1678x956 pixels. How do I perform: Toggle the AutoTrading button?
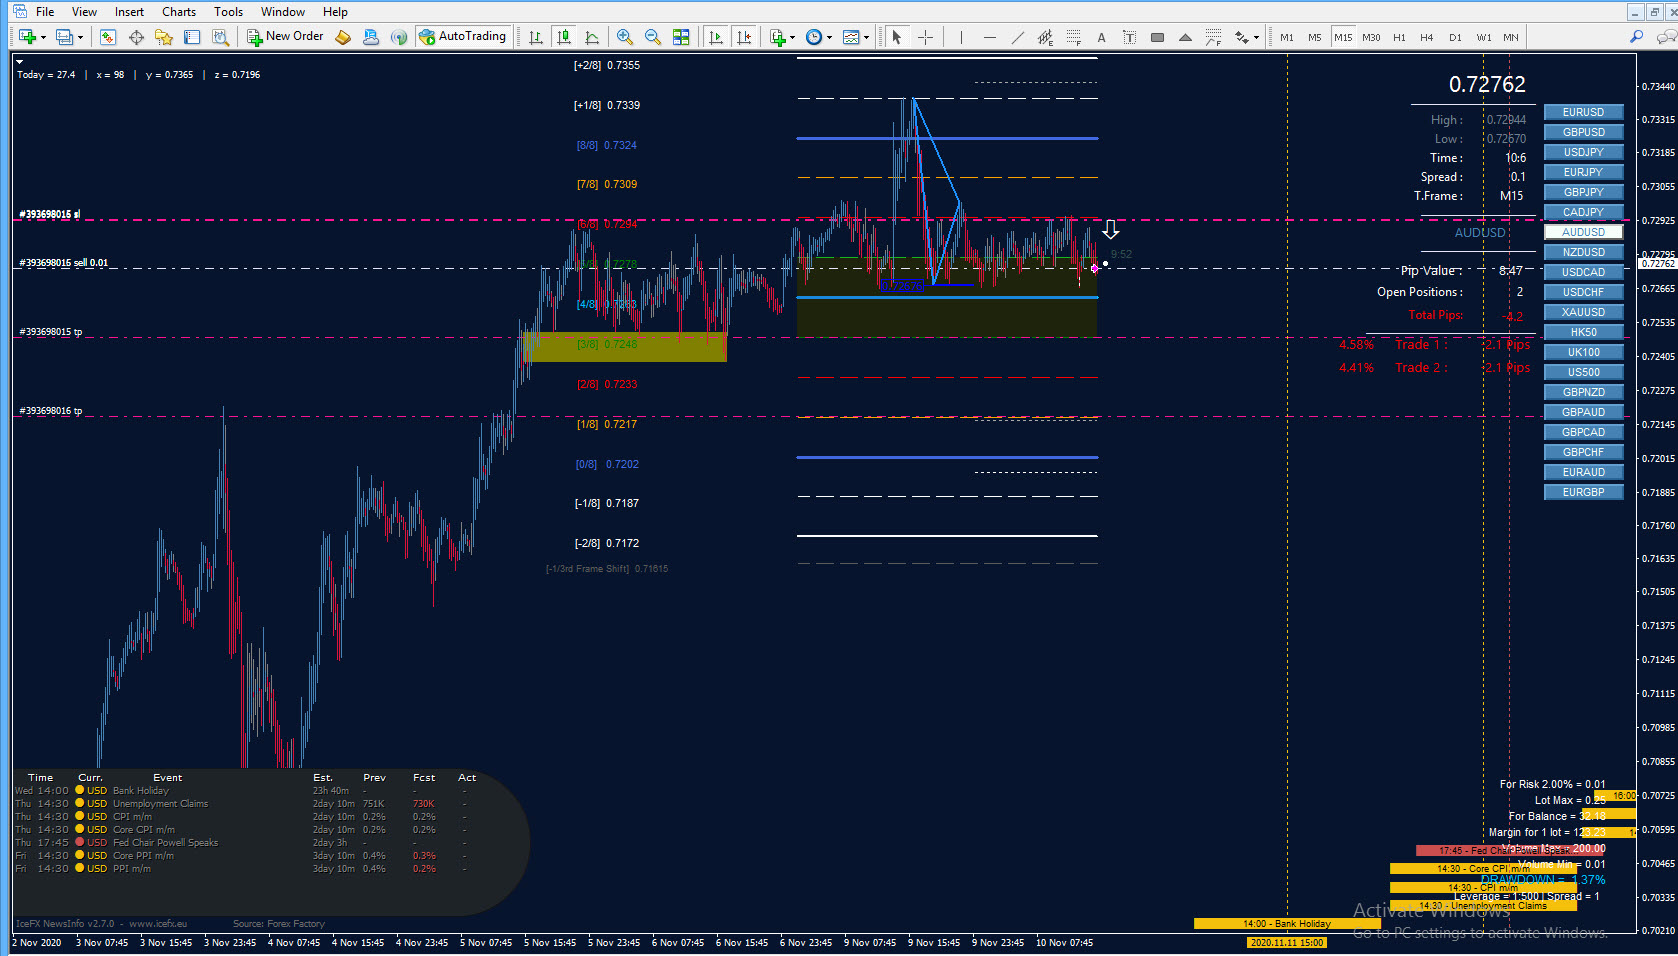click(463, 36)
